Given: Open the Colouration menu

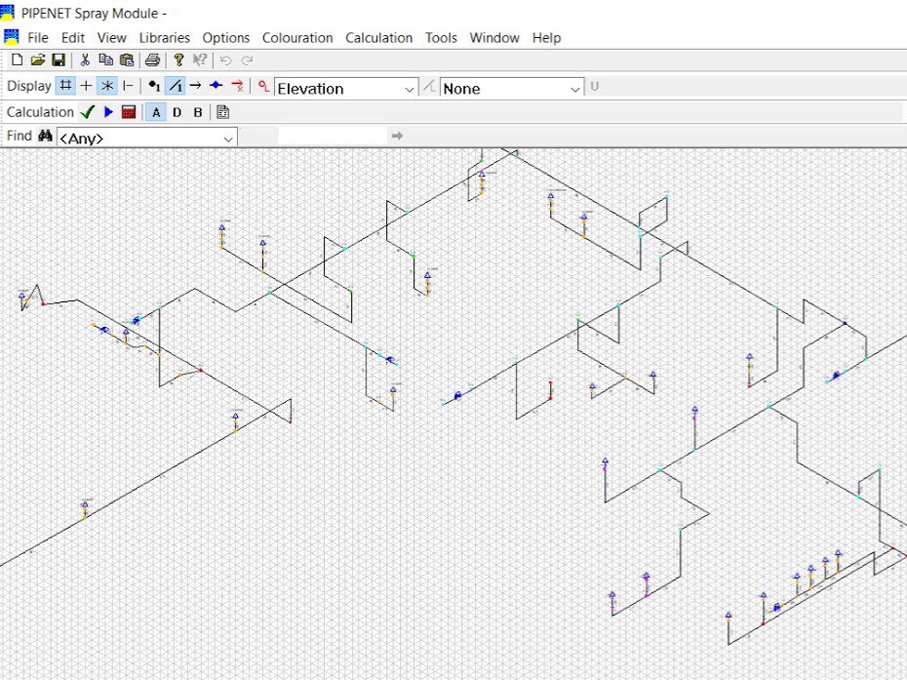Looking at the screenshot, I should click(x=297, y=38).
